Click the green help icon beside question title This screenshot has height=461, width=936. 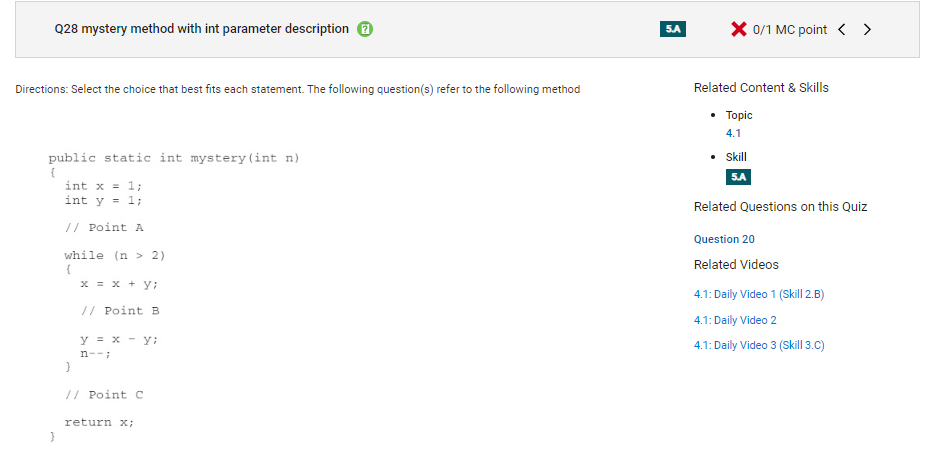[x=365, y=29]
